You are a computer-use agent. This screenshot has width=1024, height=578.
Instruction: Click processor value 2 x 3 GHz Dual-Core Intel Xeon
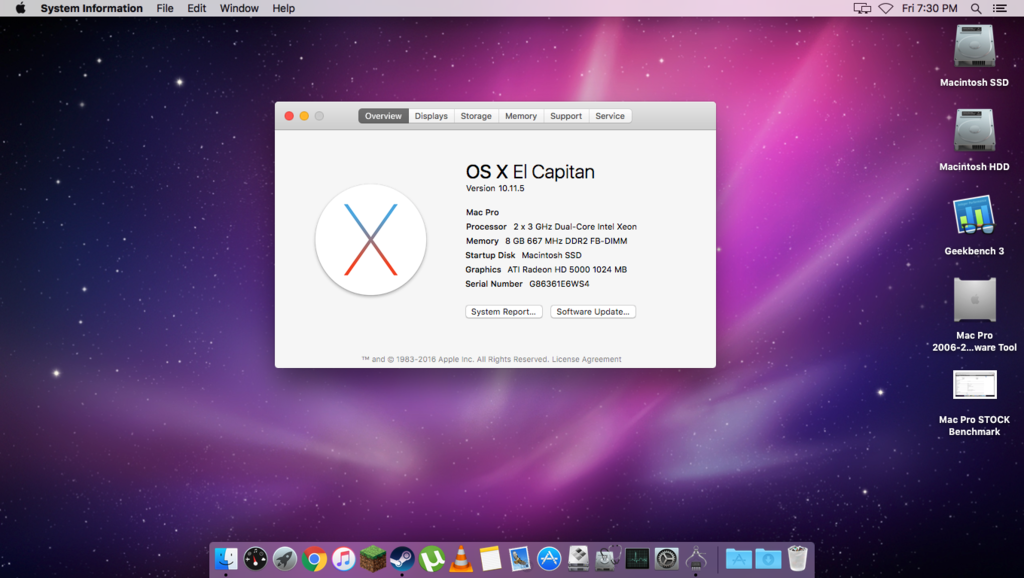pos(575,227)
